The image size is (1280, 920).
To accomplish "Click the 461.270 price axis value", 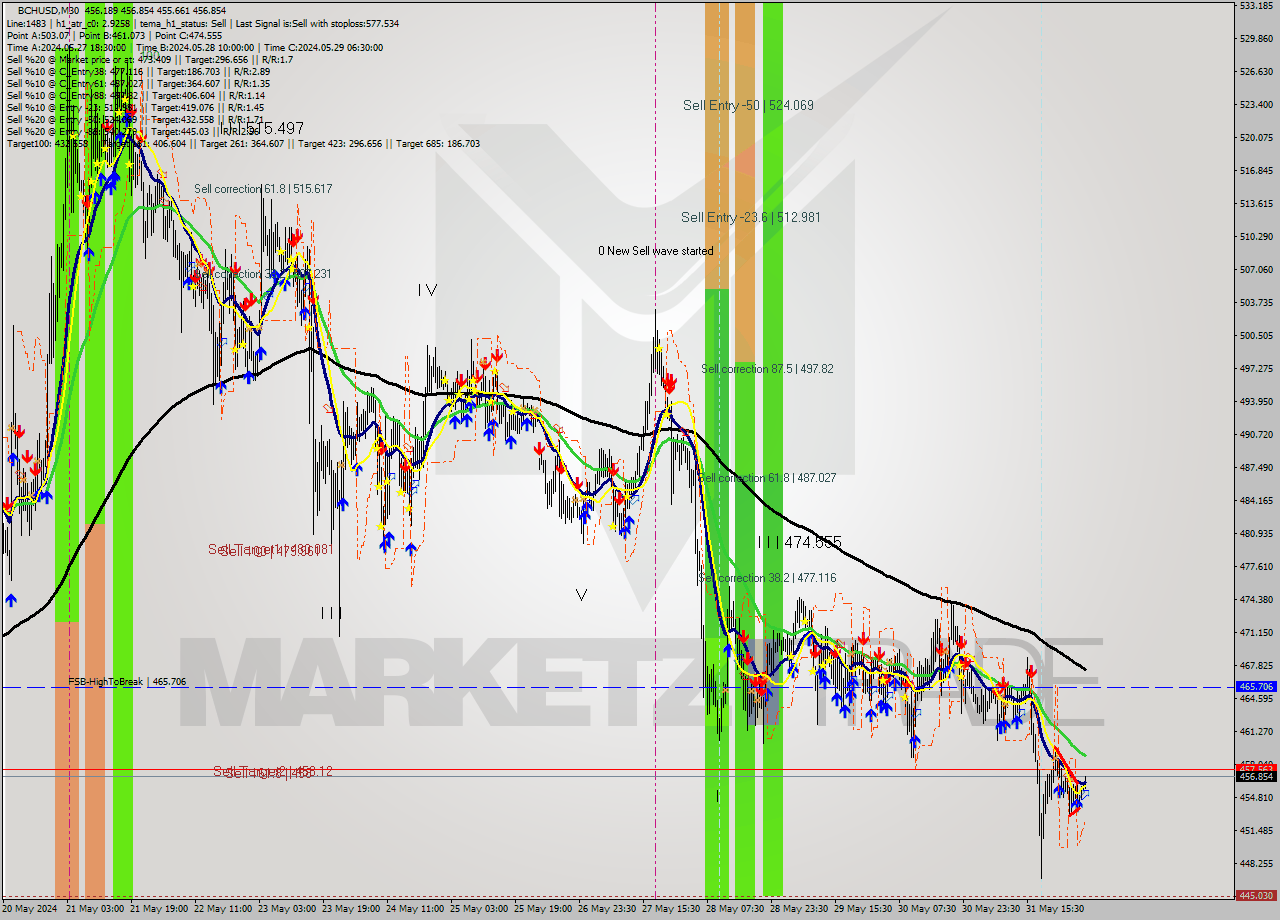I will [1256, 731].
